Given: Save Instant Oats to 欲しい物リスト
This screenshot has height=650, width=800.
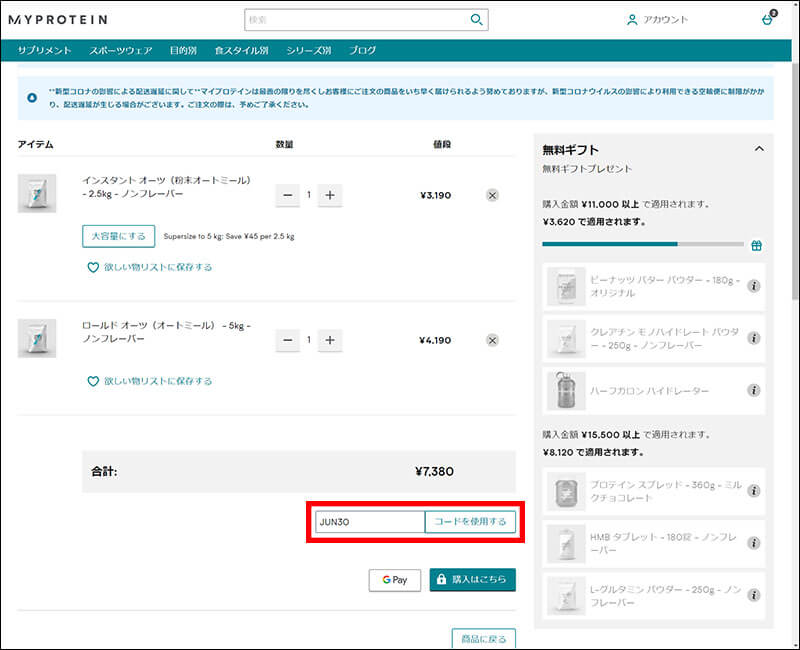Looking at the screenshot, I should tap(158, 267).
